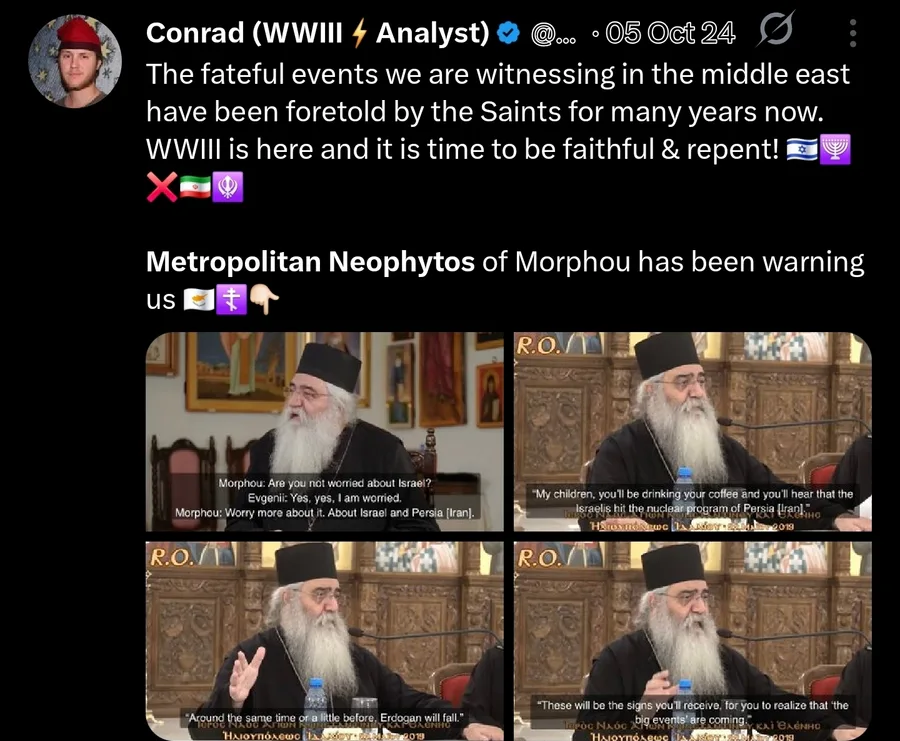Open image saying Erdogan will fall

coord(324,641)
